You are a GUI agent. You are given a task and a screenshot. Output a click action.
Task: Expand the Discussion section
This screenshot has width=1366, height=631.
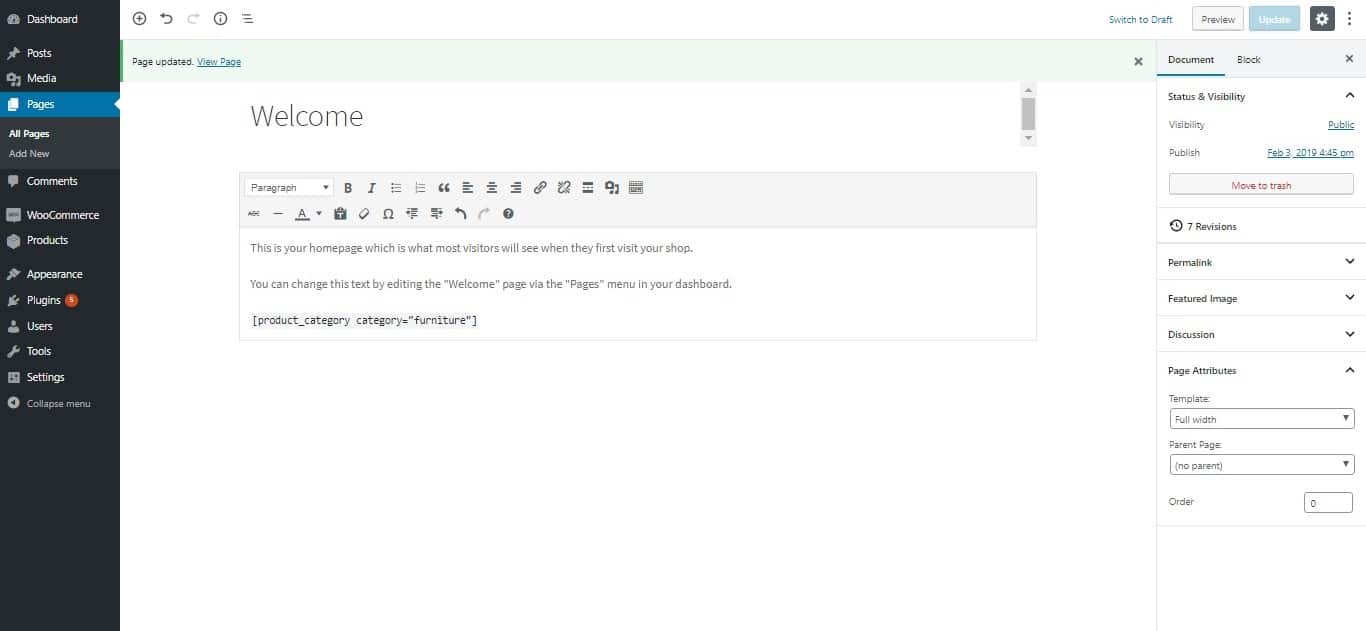pos(1261,334)
